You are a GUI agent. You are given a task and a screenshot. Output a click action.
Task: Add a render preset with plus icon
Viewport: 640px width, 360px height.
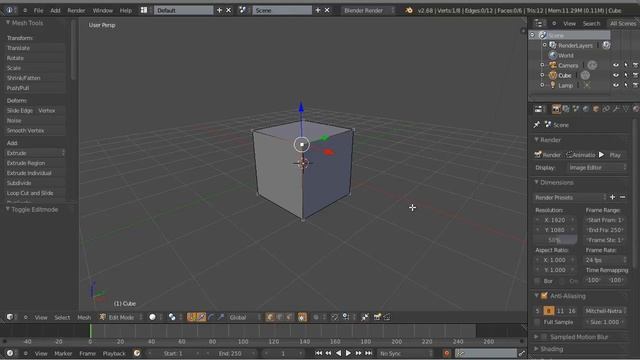pos(612,197)
